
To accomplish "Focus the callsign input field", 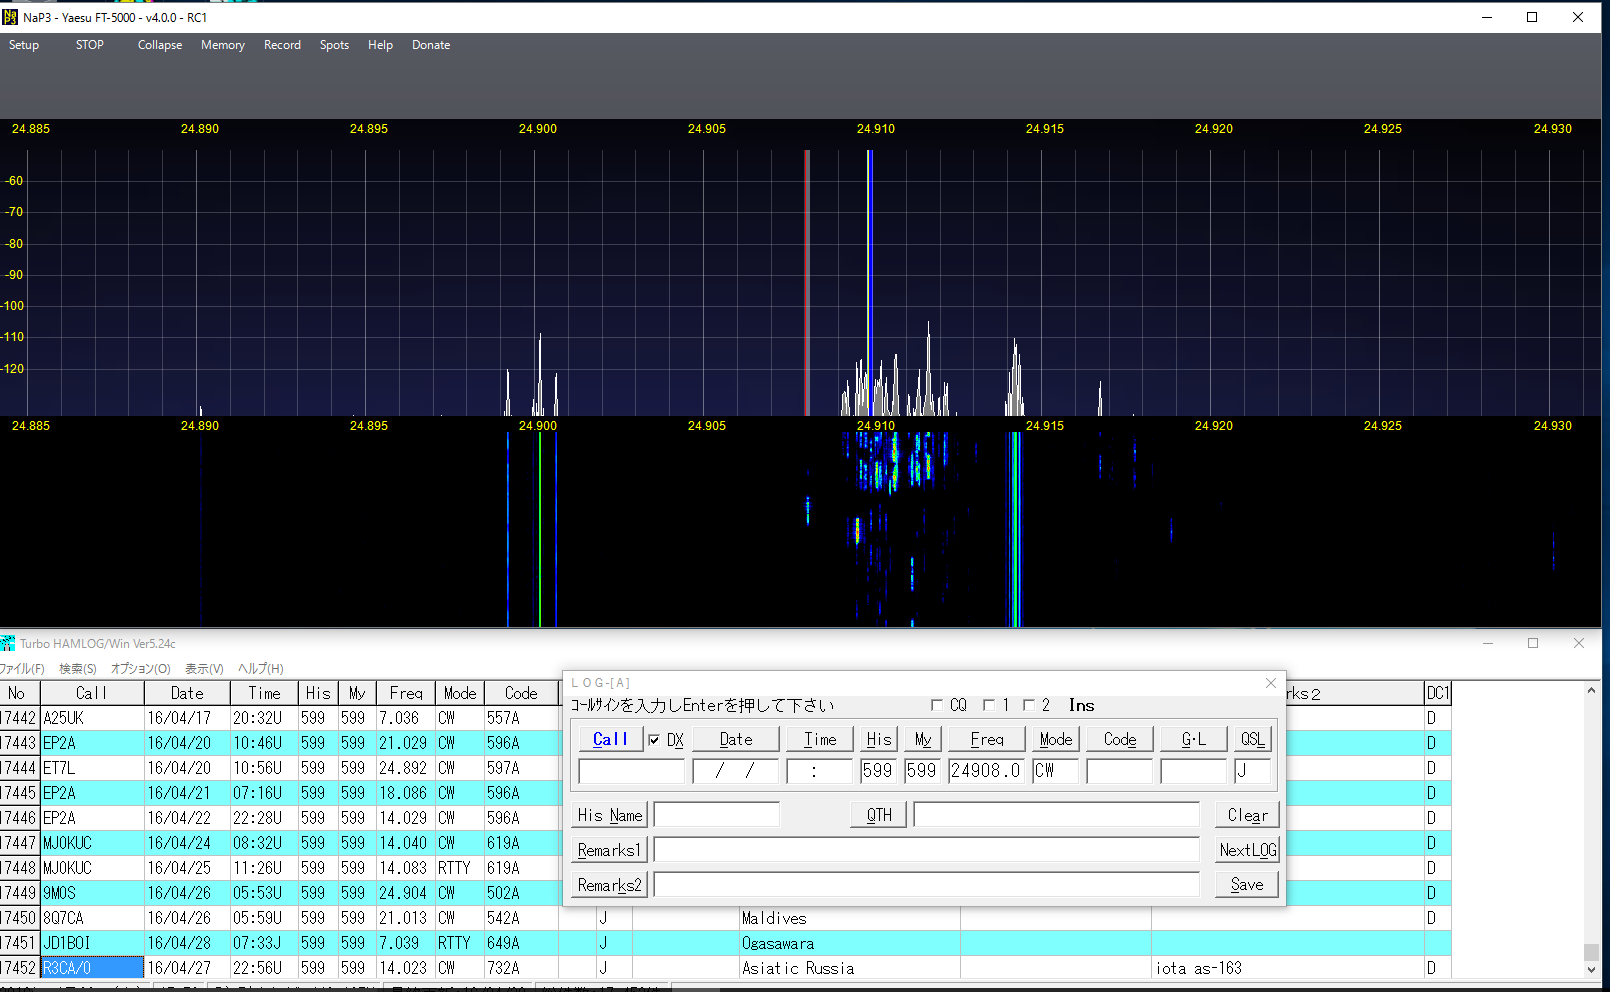I will 632,771.
